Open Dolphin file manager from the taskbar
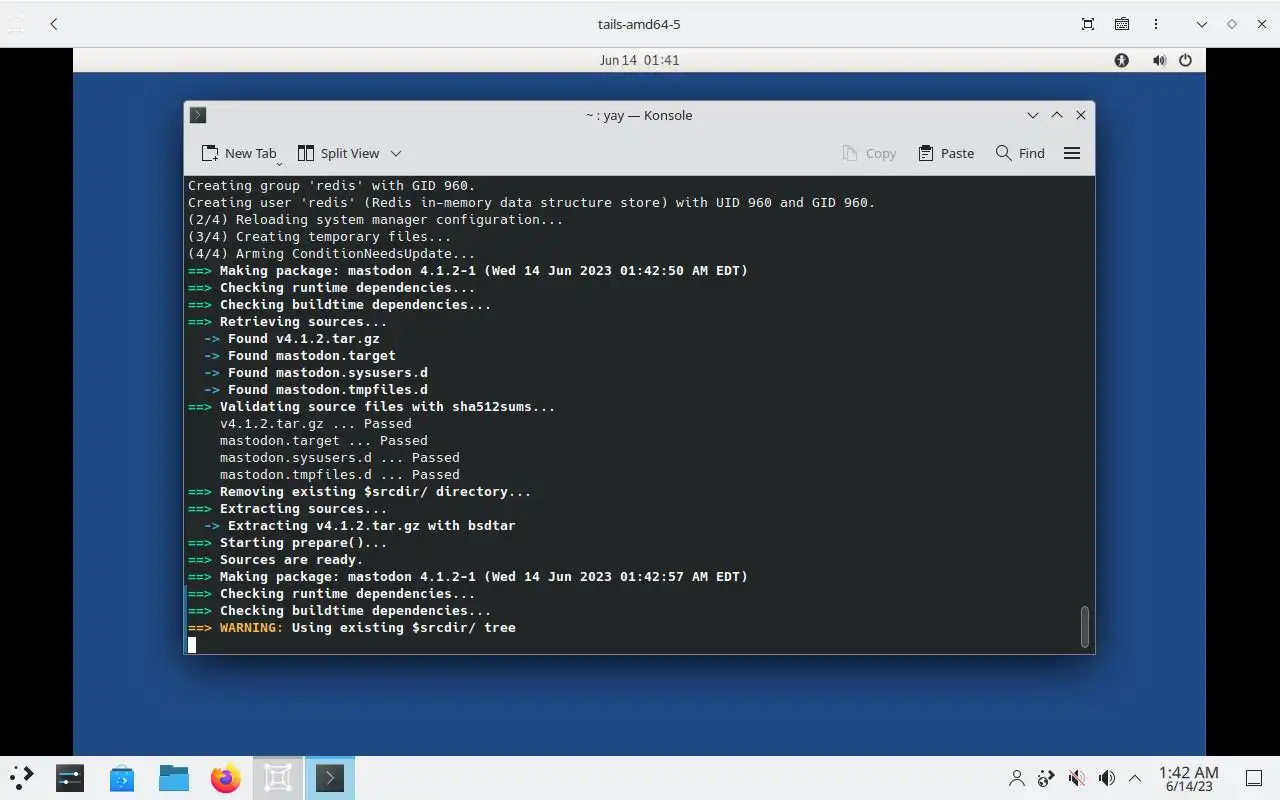 click(174, 778)
